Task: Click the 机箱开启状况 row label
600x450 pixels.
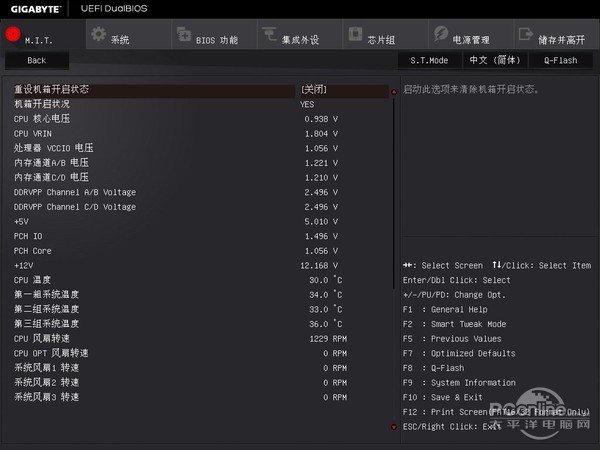Action: [x=42, y=104]
